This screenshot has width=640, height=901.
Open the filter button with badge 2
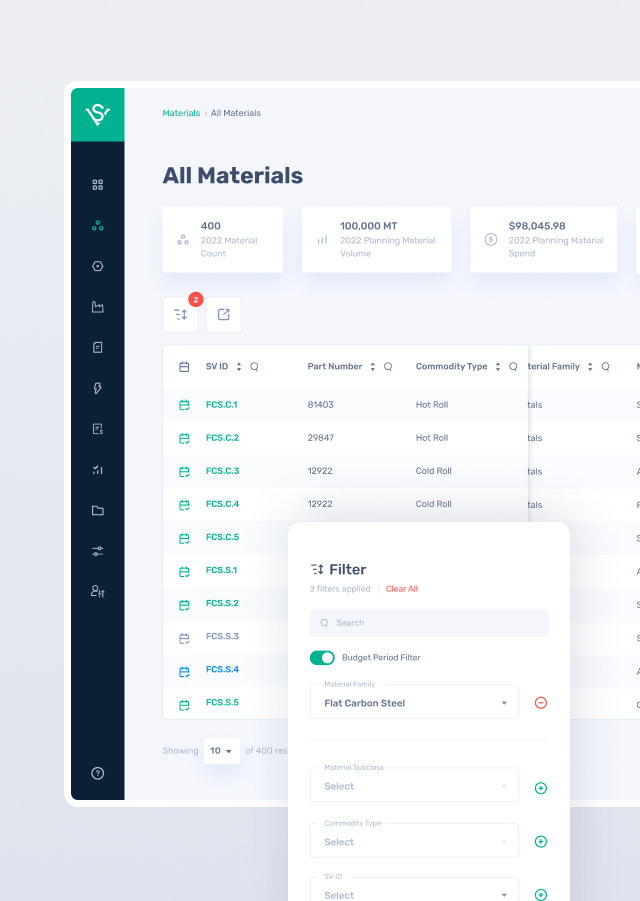(x=180, y=314)
